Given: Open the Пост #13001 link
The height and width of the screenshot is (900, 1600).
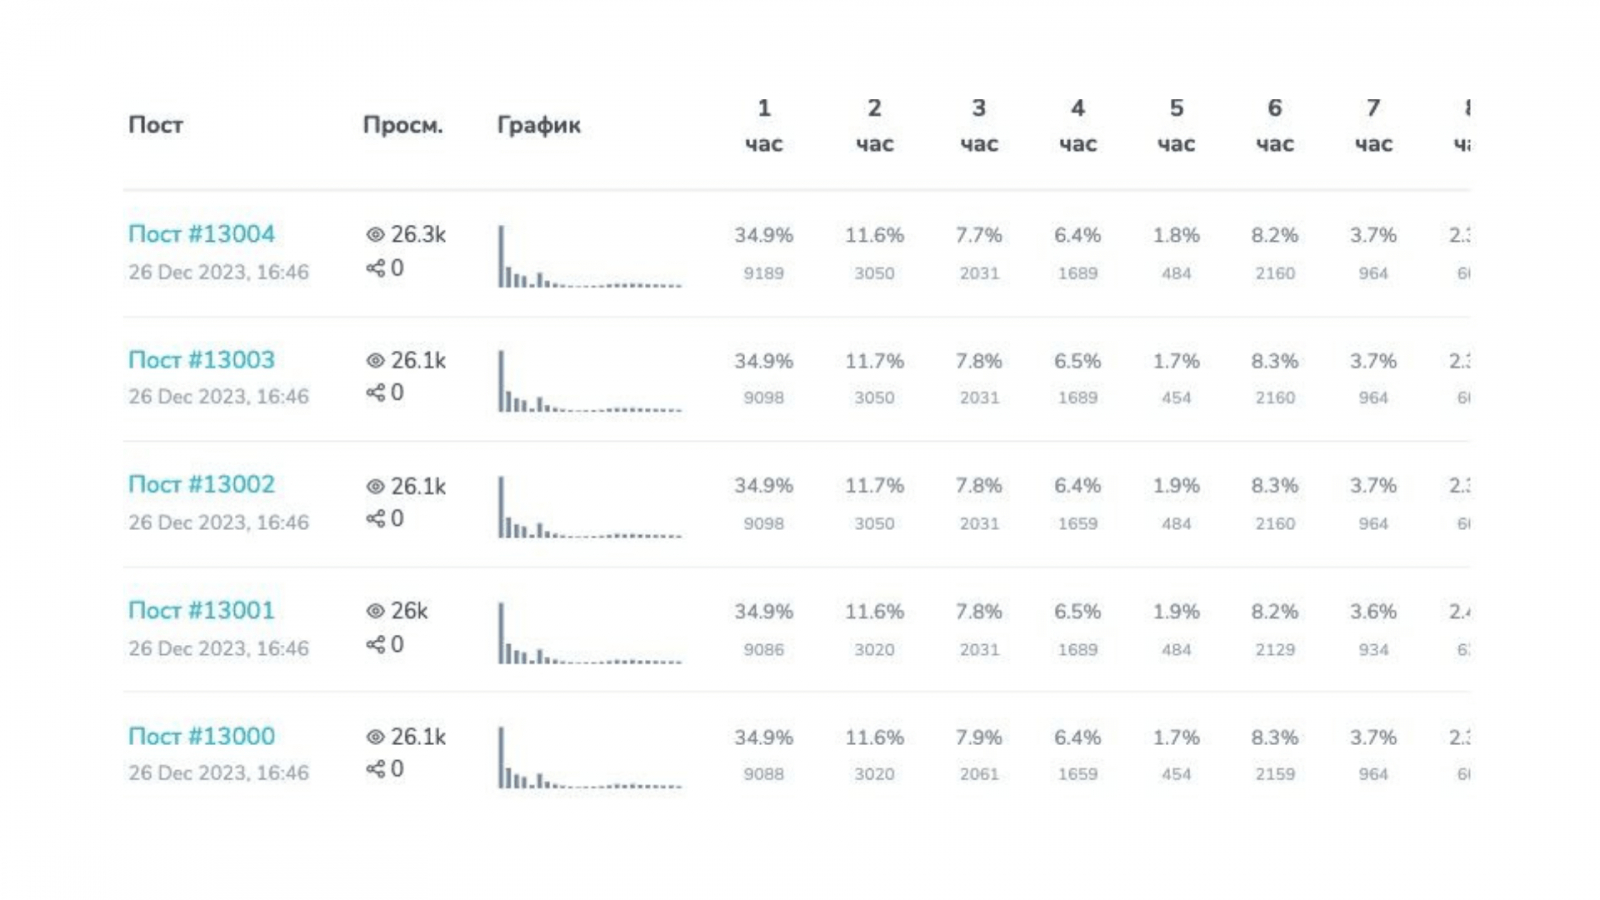Looking at the screenshot, I should [201, 611].
